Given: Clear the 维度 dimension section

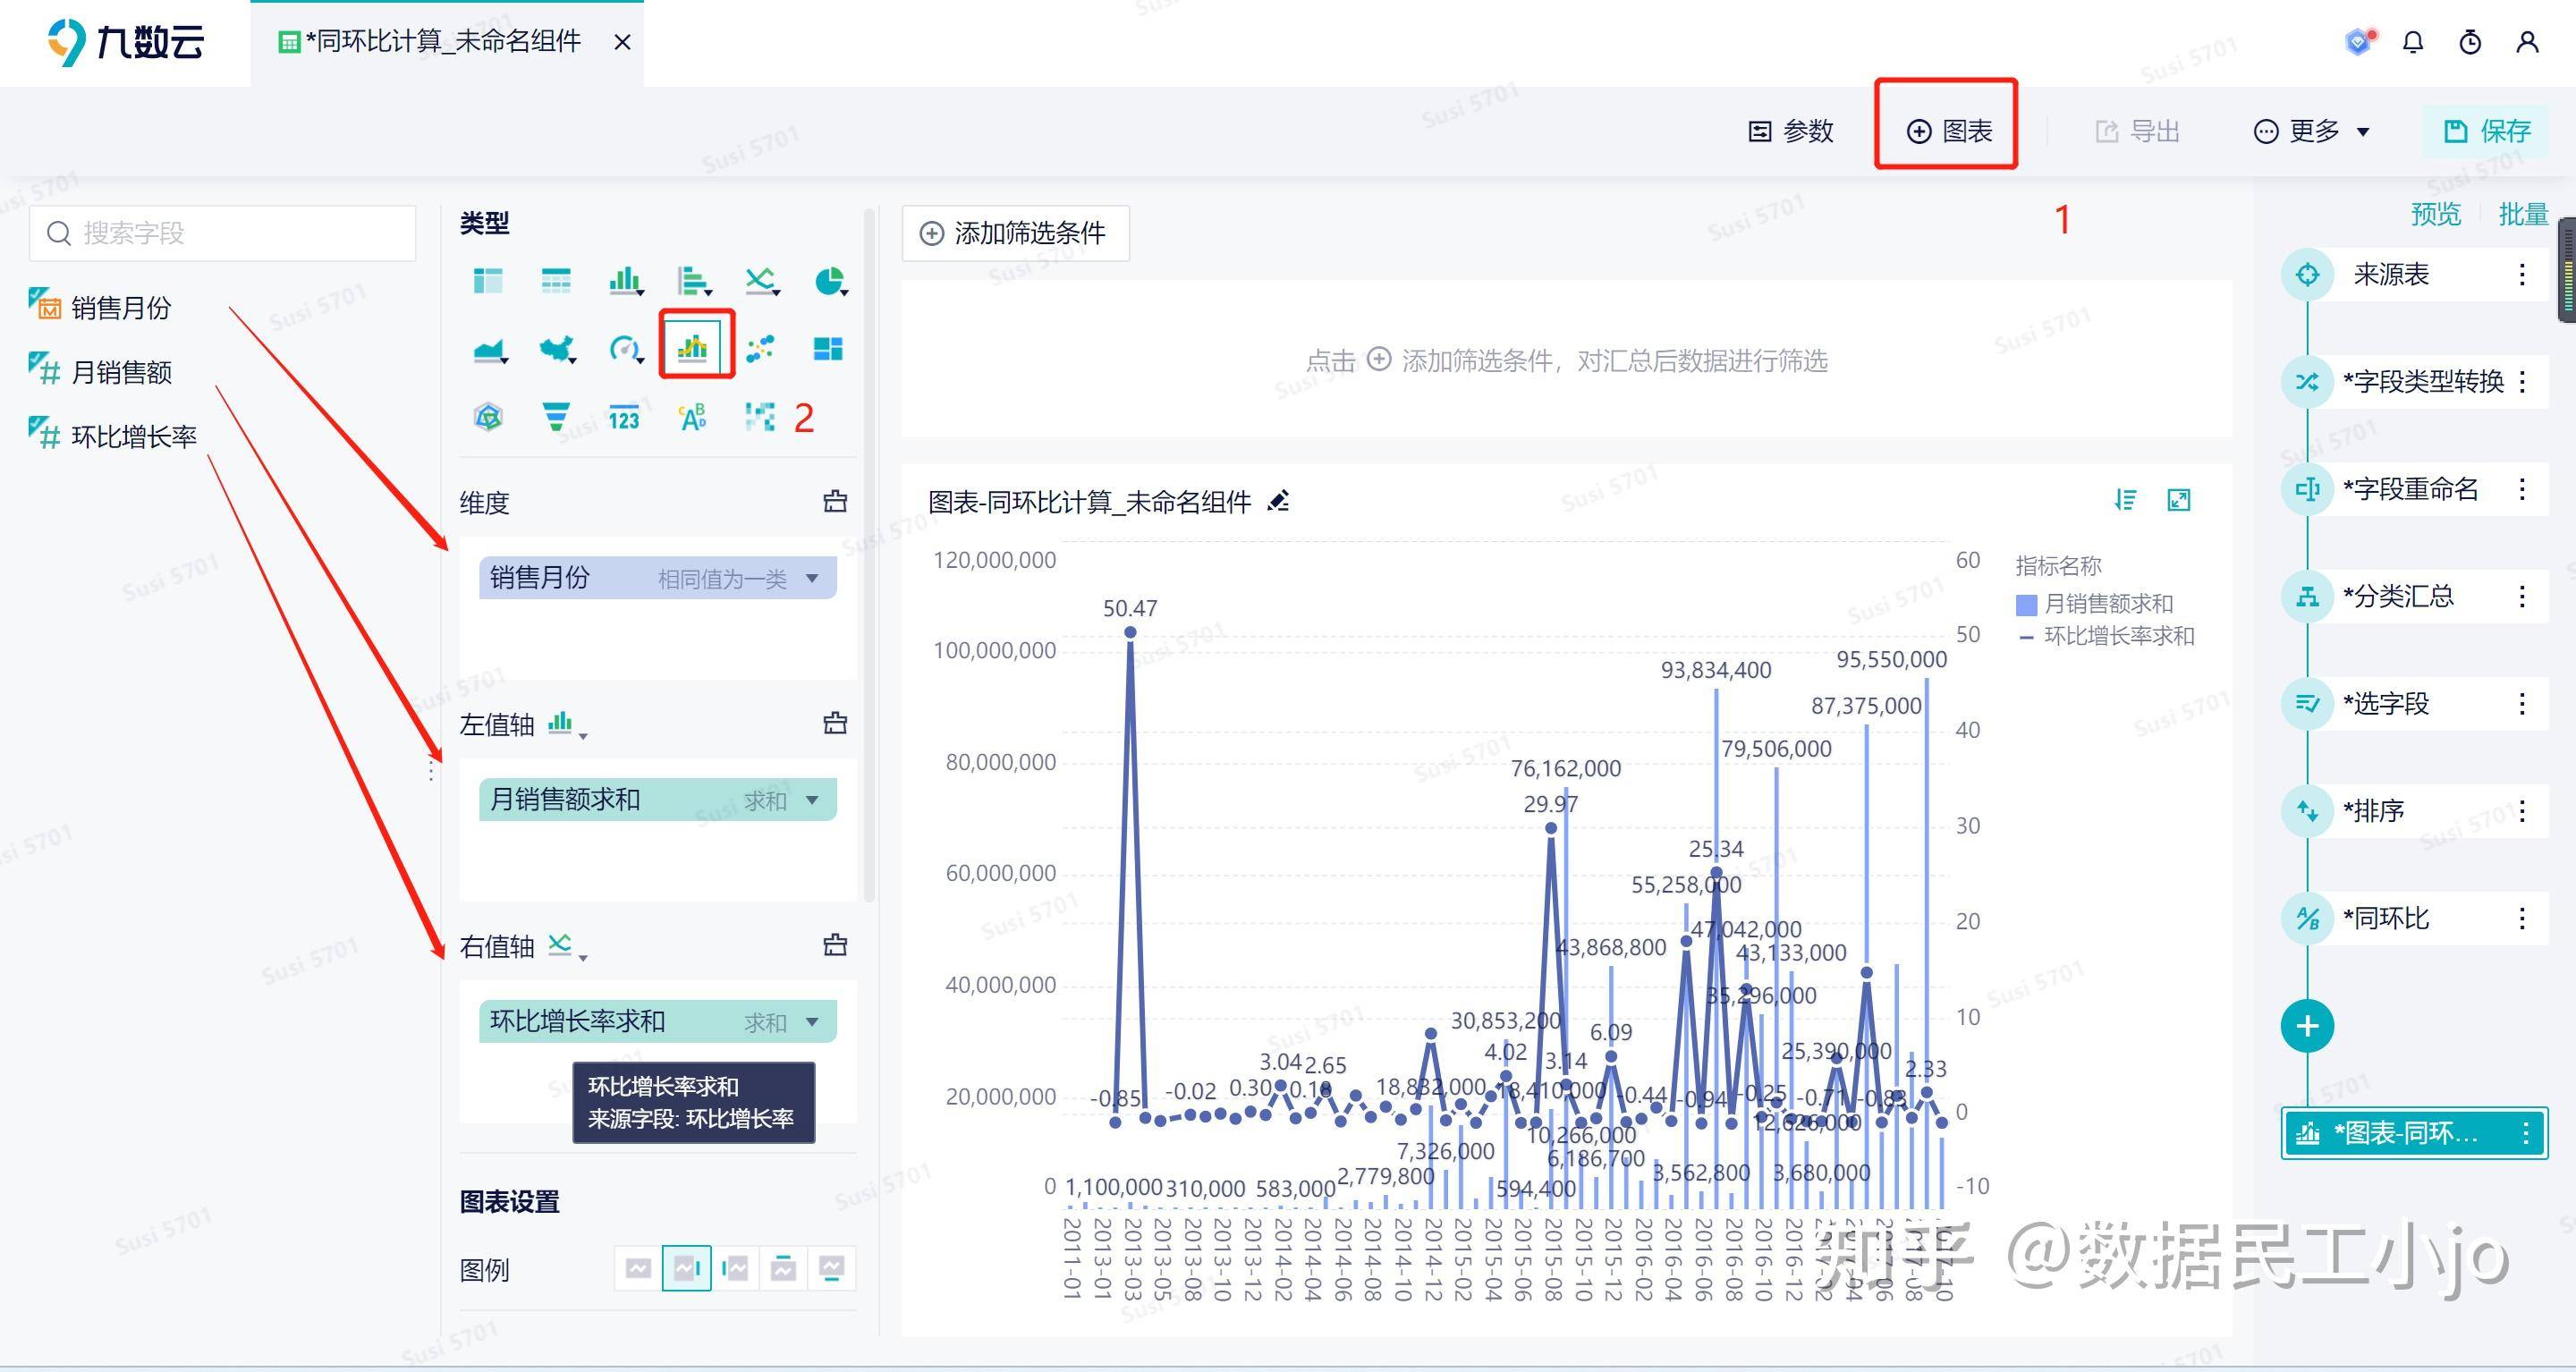Looking at the screenshot, I should 835,501.
